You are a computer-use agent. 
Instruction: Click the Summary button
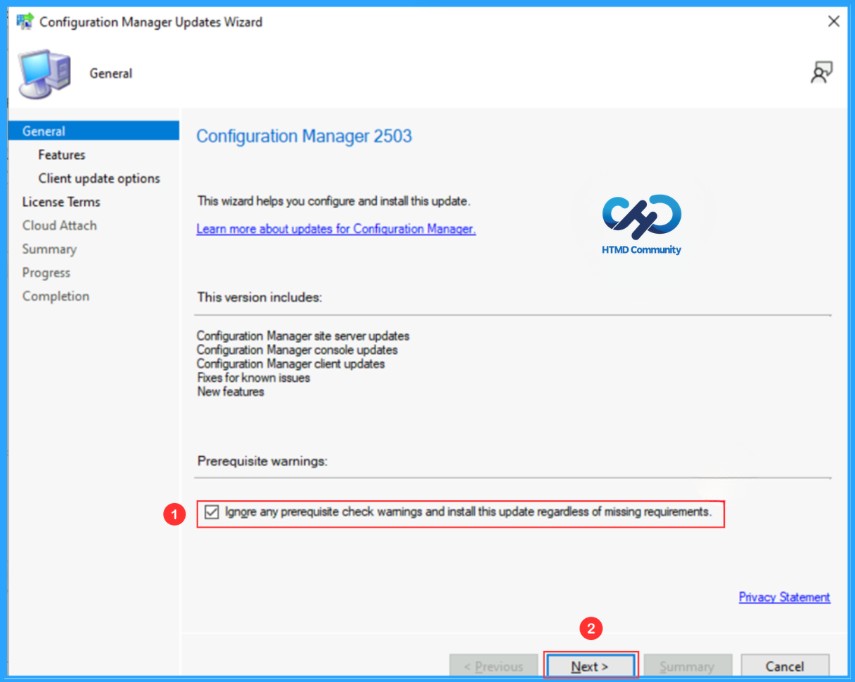click(x=688, y=666)
